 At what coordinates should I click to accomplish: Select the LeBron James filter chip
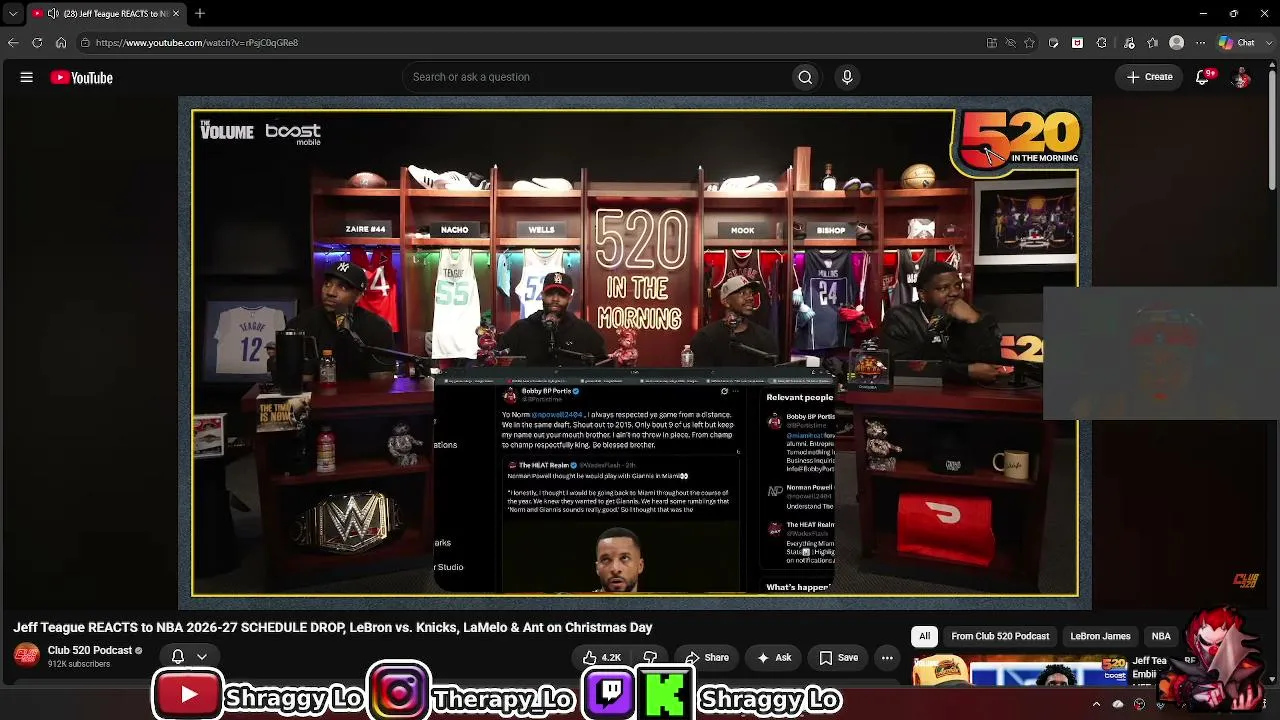[1100, 636]
